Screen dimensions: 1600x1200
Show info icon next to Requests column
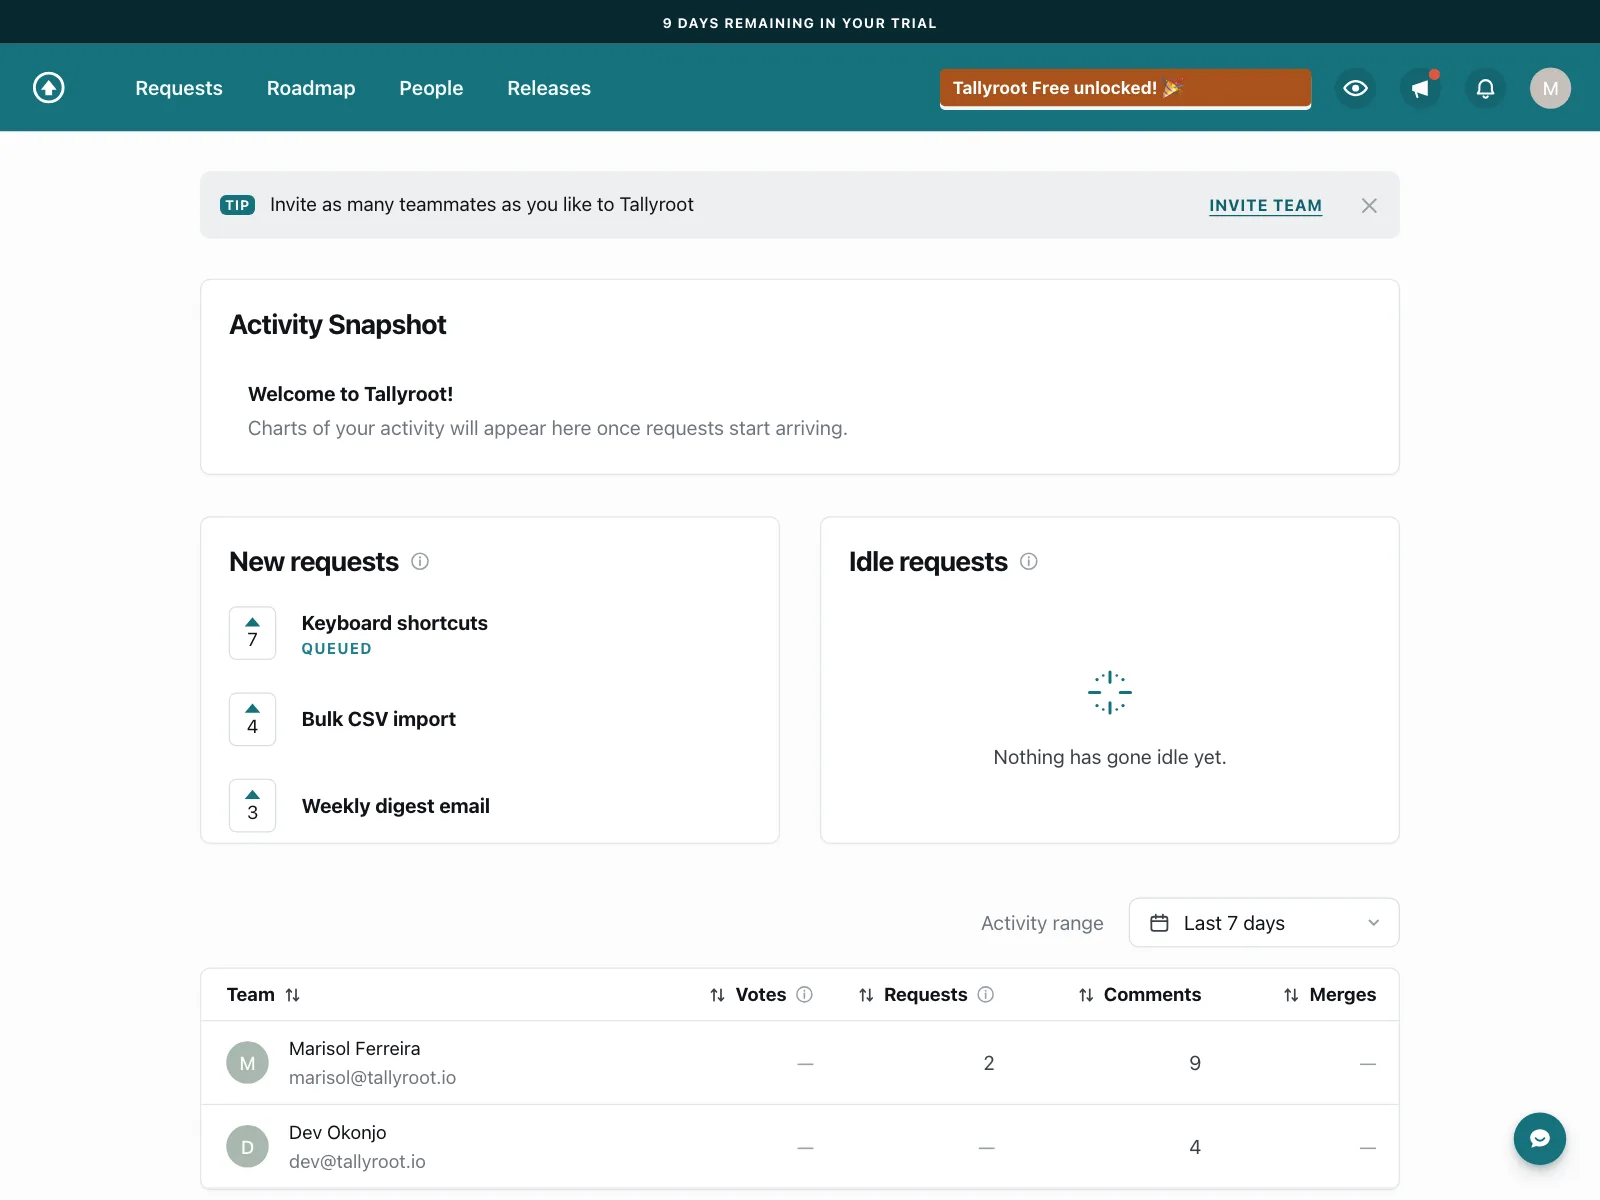(985, 994)
